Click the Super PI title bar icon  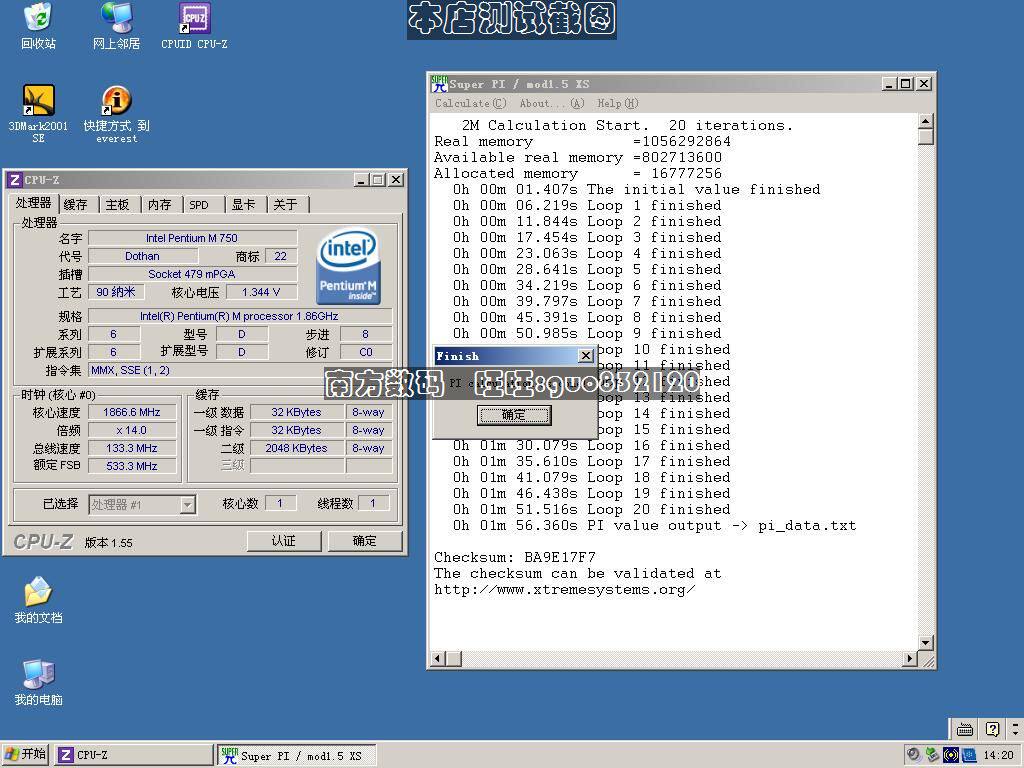[439, 84]
